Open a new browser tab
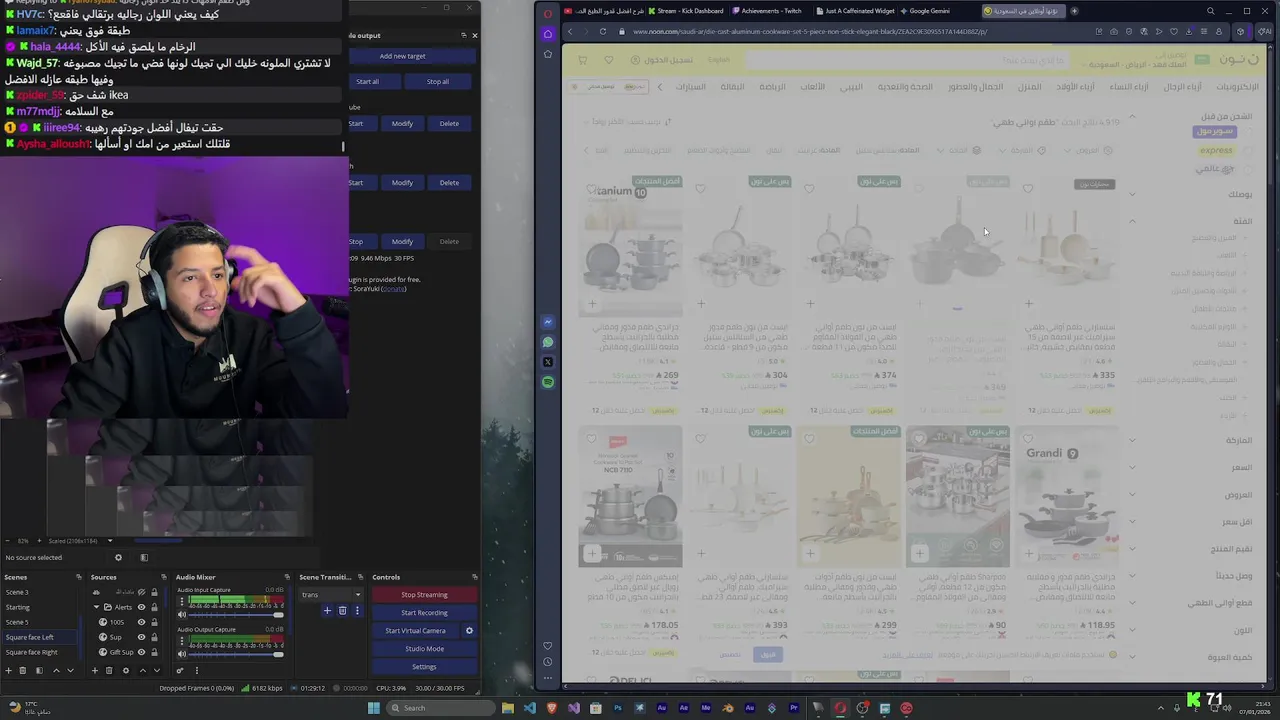 (x=1074, y=11)
